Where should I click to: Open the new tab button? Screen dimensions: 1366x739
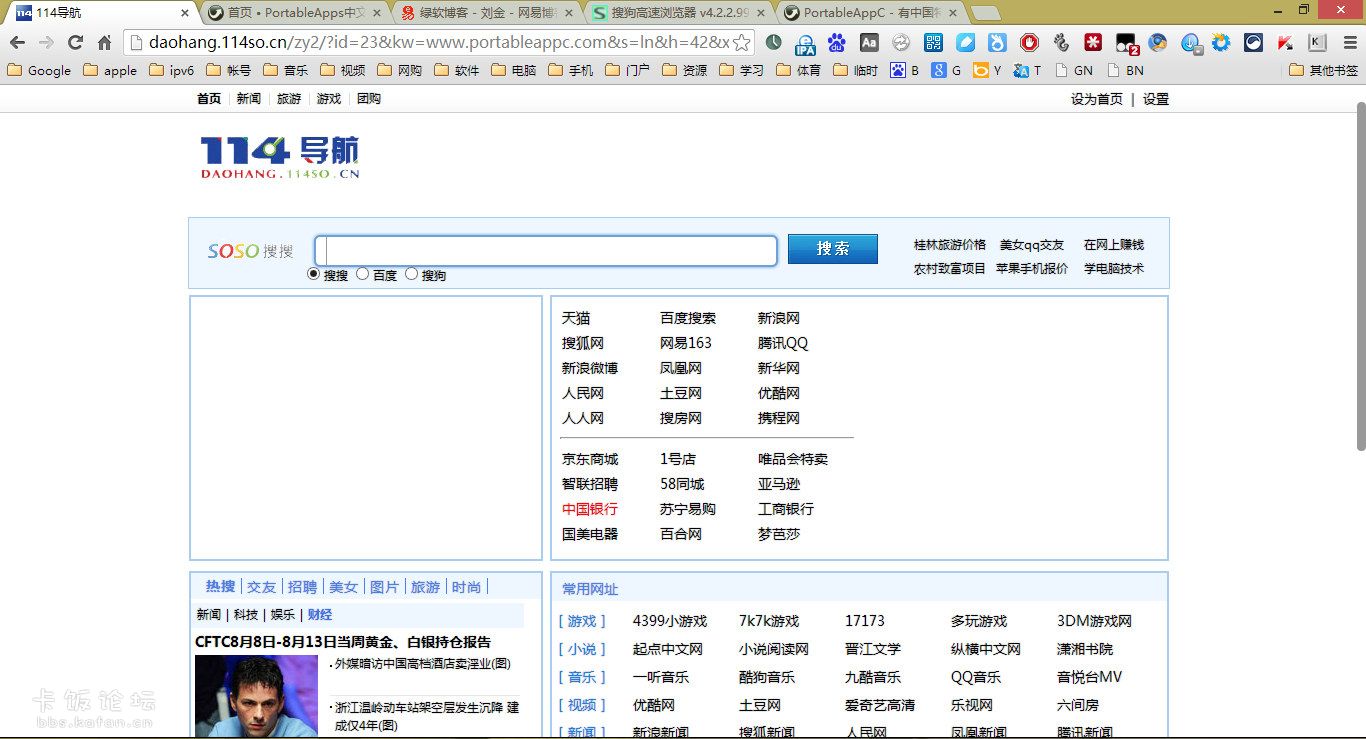pos(985,13)
